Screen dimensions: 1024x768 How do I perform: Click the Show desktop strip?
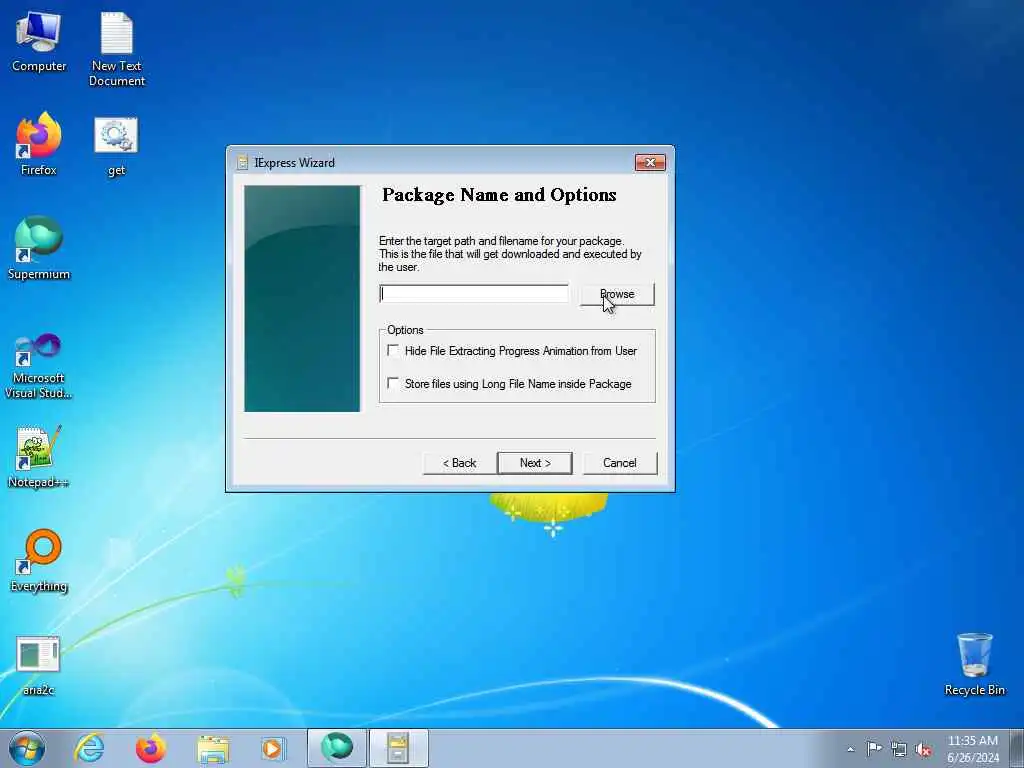click(x=1017, y=748)
